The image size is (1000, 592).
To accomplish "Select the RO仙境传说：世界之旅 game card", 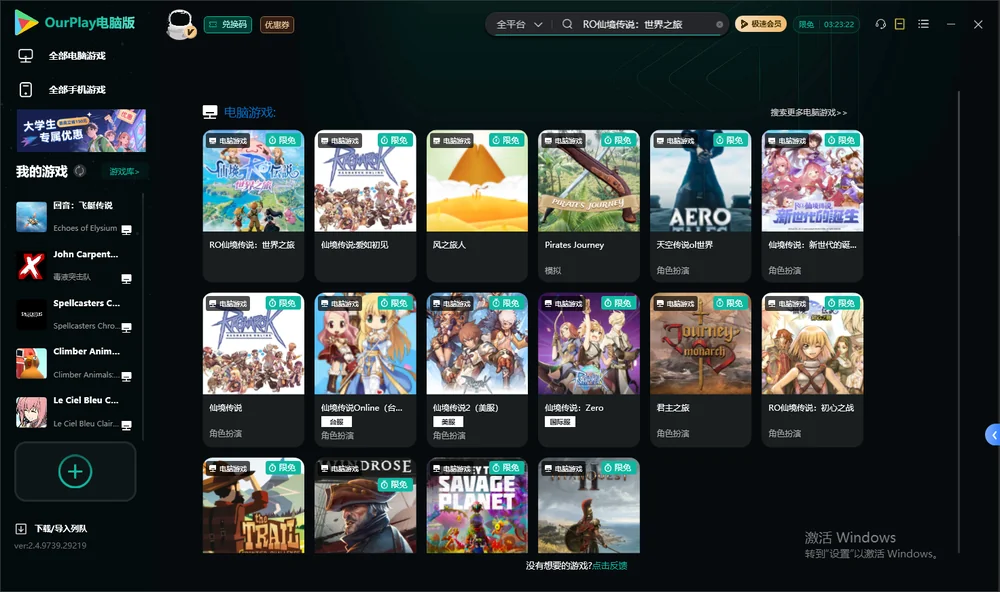I will 253,205.
